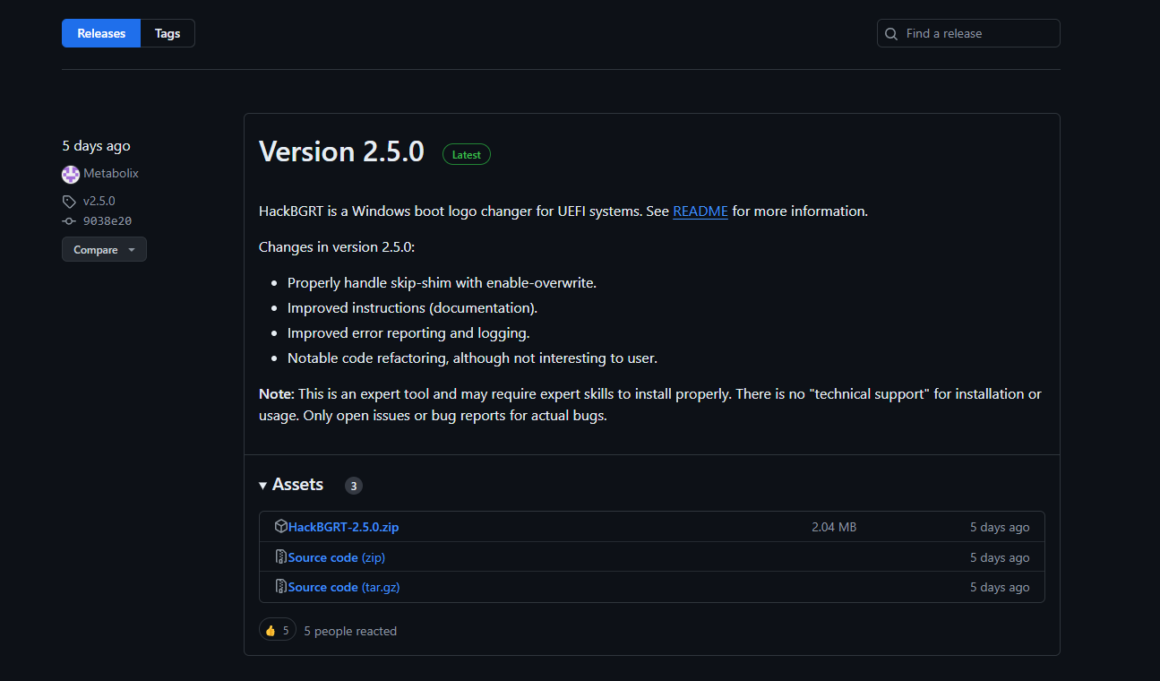Add a thumbs up reaction

pyautogui.click(x=277, y=630)
